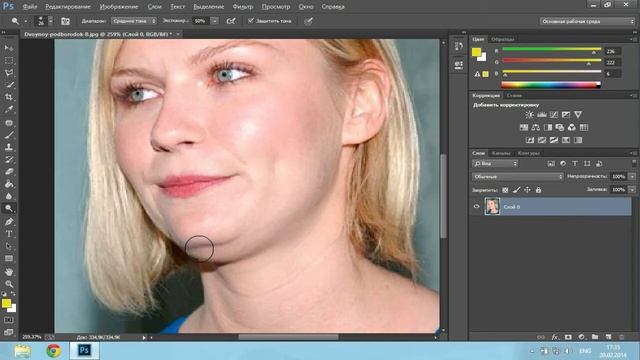The image size is (640, 360).
Task: Open the layer filter kind dropdown
Action: [x=495, y=164]
